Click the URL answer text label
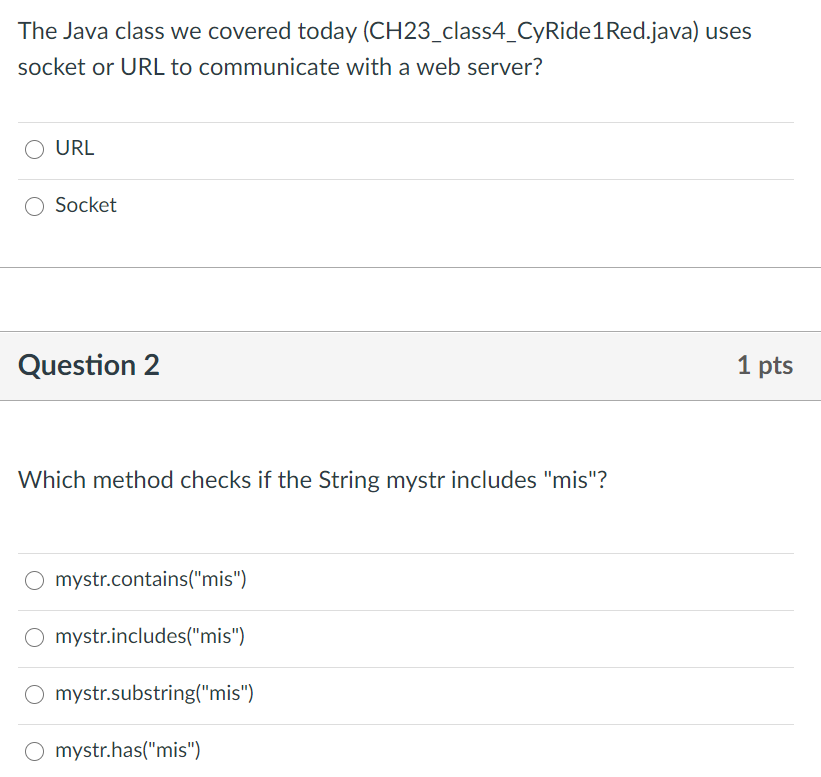The width and height of the screenshot is (821, 777). pyautogui.click(x=75, y=148)
